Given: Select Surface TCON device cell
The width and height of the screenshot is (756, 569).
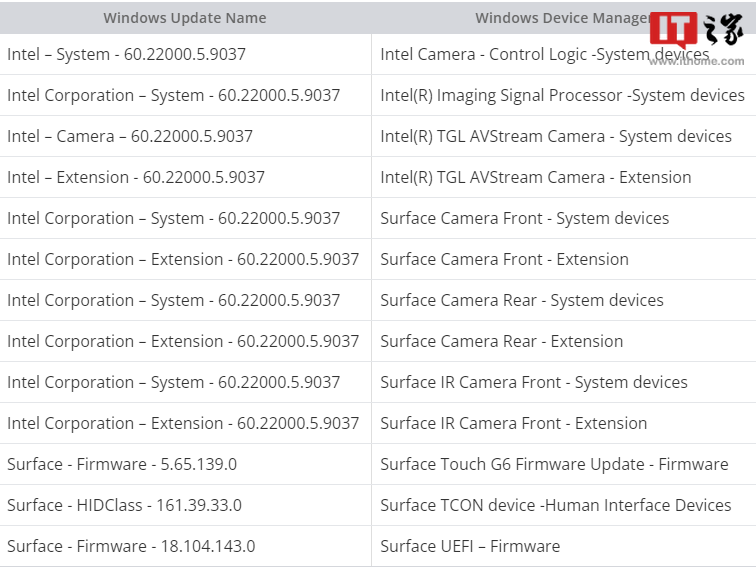Looking at the screenshot, I should point(556,505).
